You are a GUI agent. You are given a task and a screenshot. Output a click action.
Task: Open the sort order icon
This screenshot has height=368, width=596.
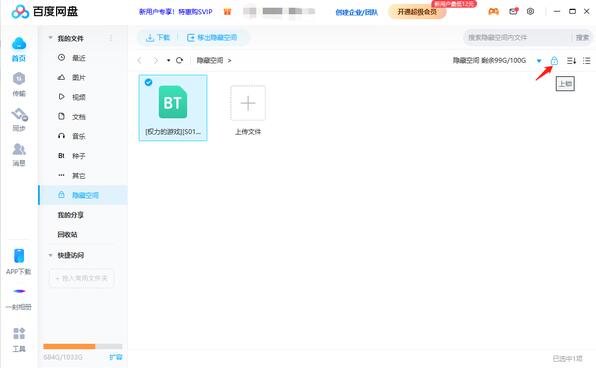coord(571,60)
